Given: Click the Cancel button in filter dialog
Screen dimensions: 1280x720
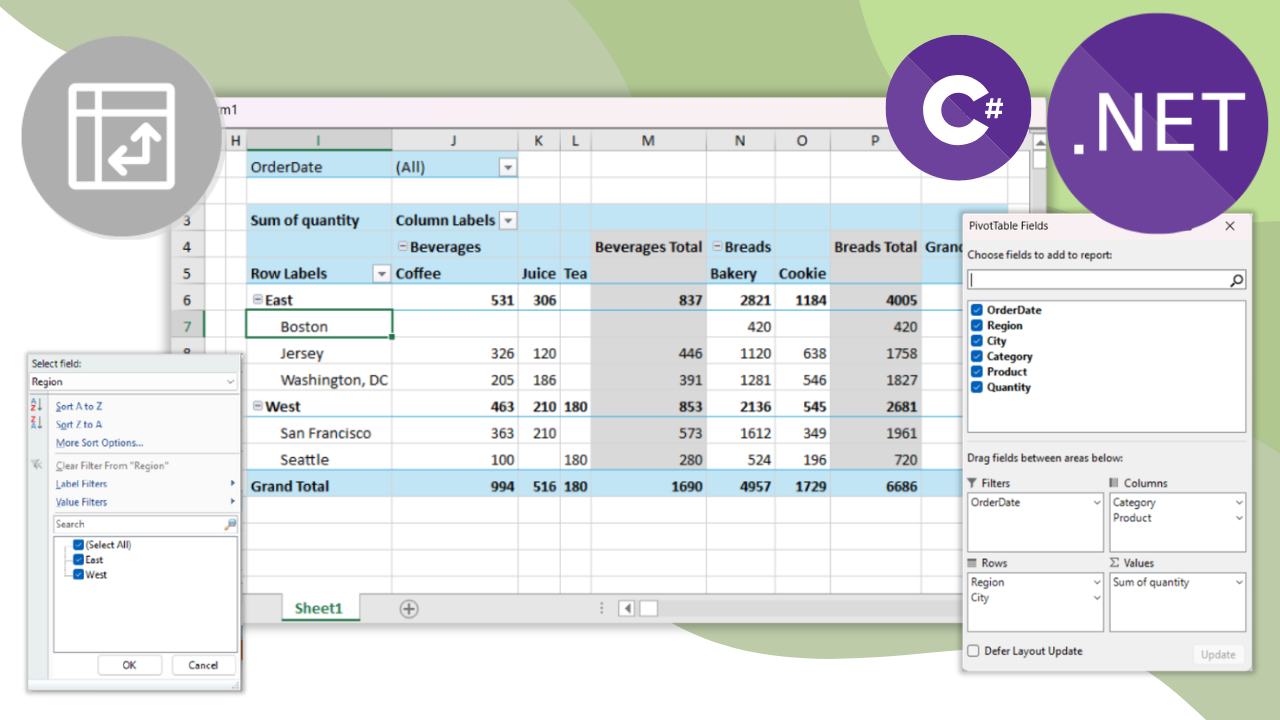Looking at the screenshot, I should coord(203,665).
